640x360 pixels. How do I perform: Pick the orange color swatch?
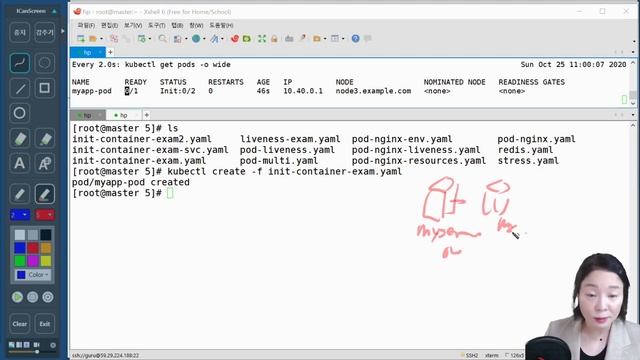(x=46, y=248)
